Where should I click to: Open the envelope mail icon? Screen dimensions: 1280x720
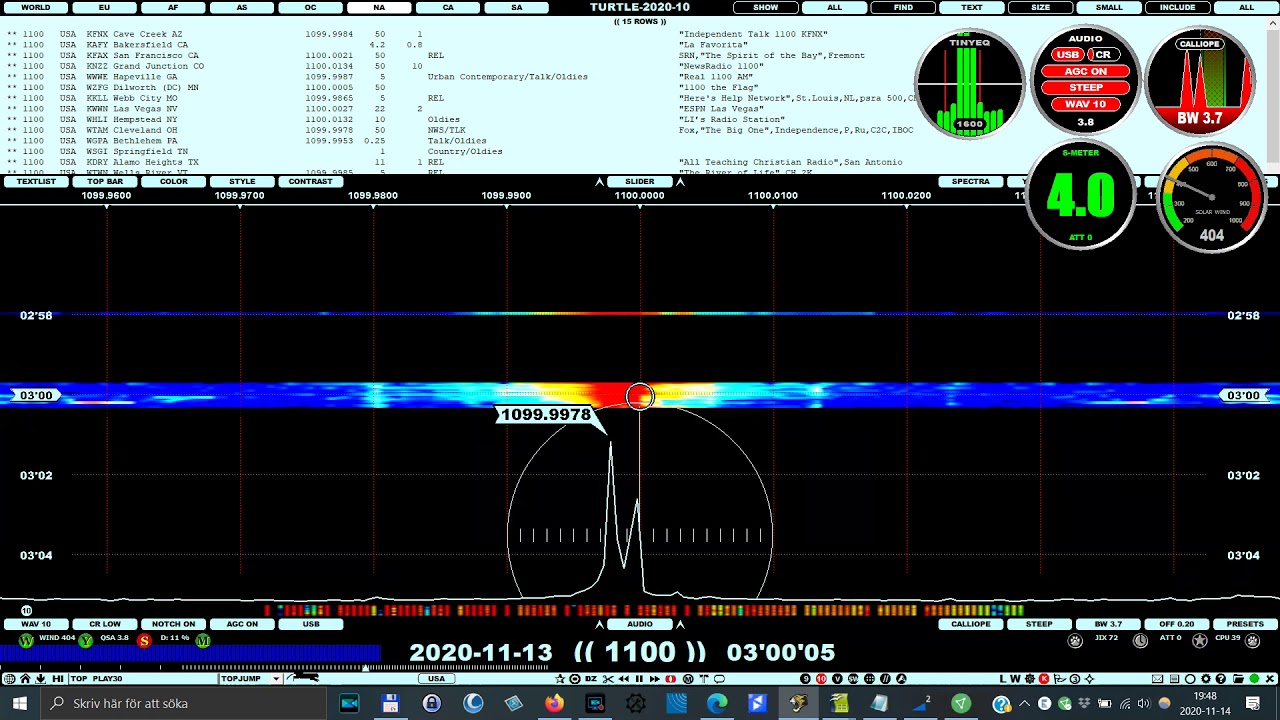click(1157, 679)
